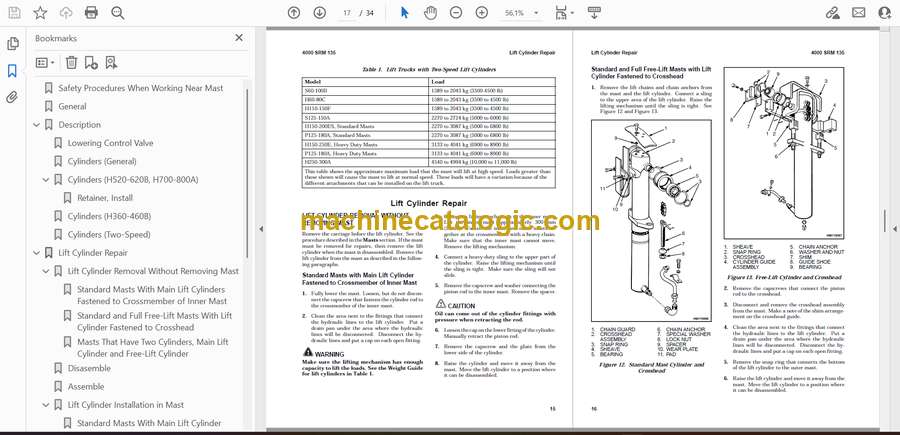
Task: Click the document vertical scrollbar
Action: tap(884, 222)
